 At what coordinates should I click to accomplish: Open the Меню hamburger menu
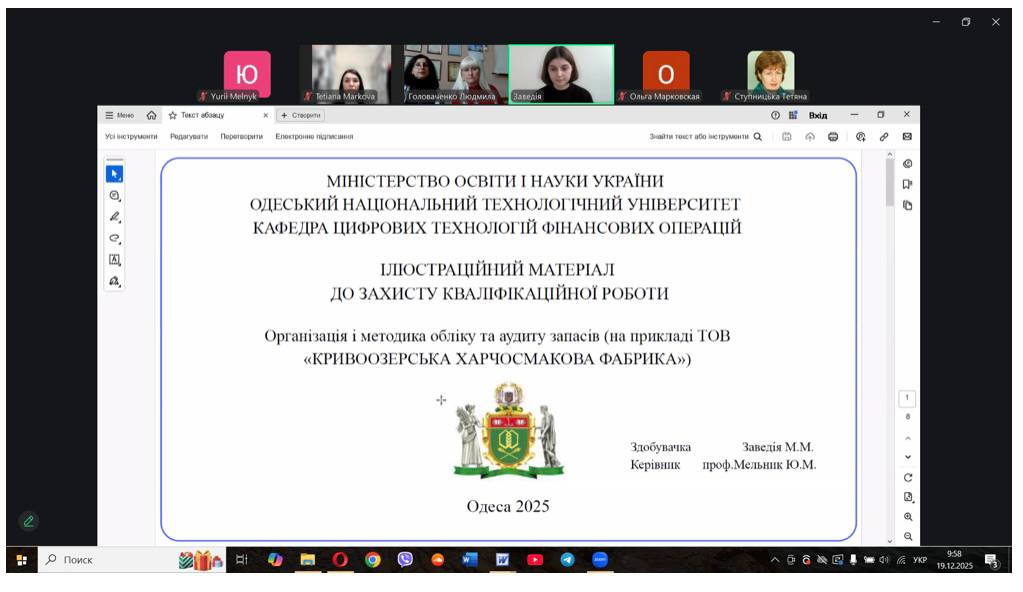(119, 115)
